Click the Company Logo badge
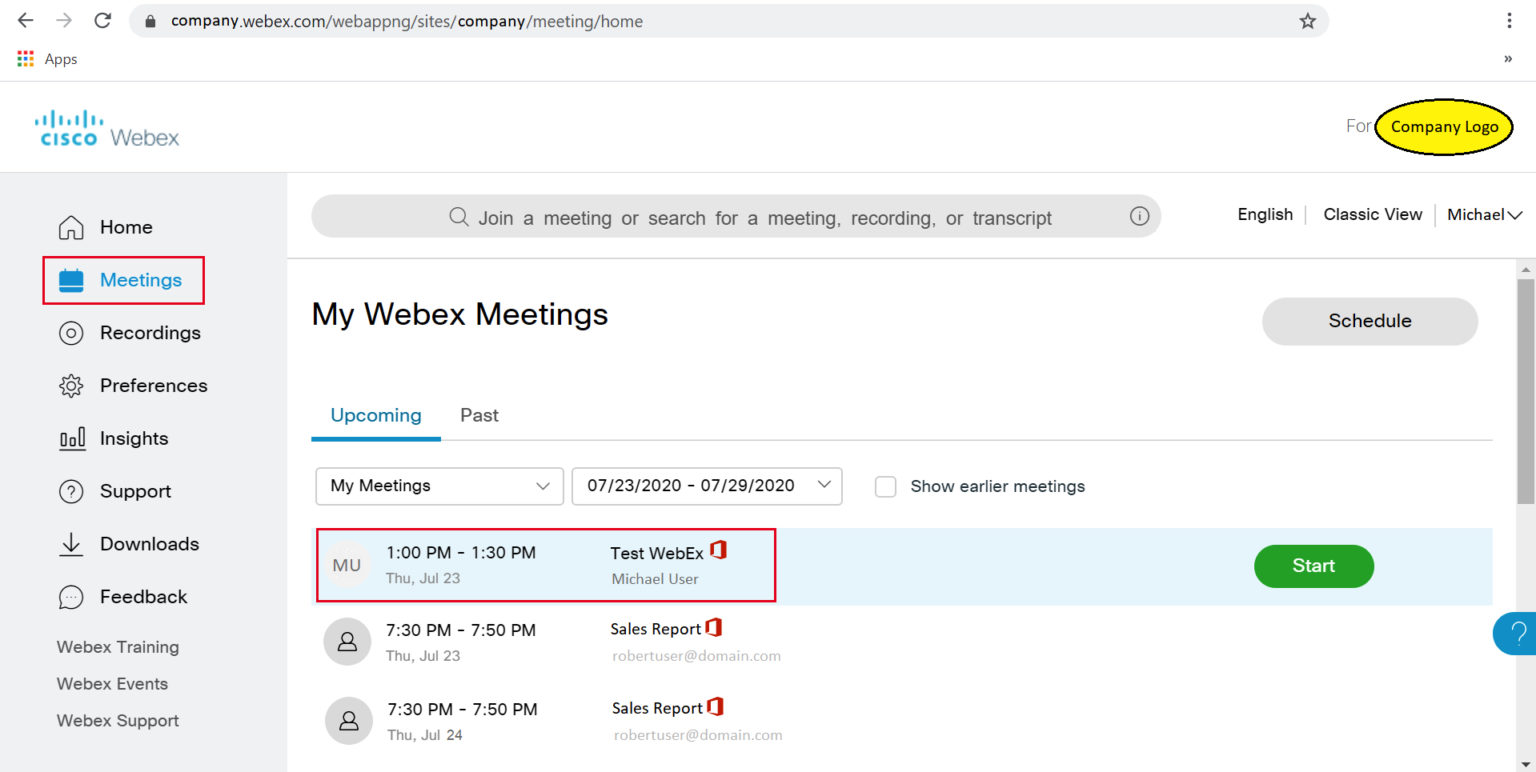 click(1444, 127)
